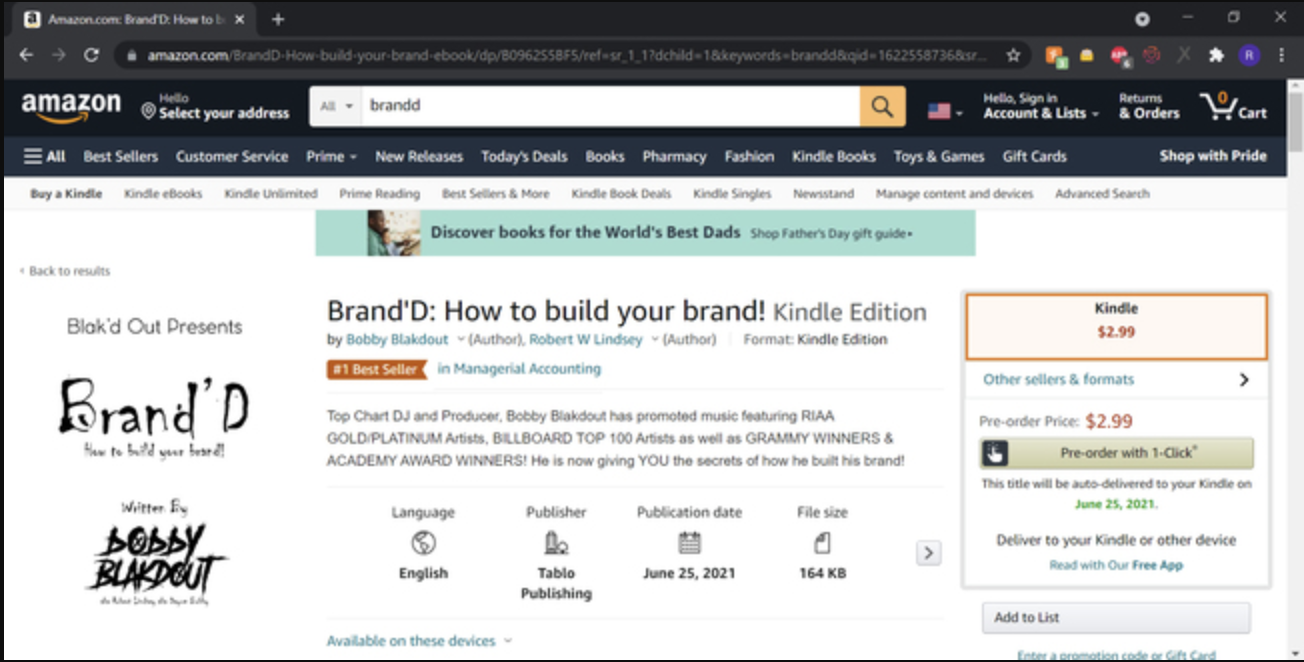
Task: Open Kindle Books in nav bar
Action: pyautogui.click(x=834, y=156)
